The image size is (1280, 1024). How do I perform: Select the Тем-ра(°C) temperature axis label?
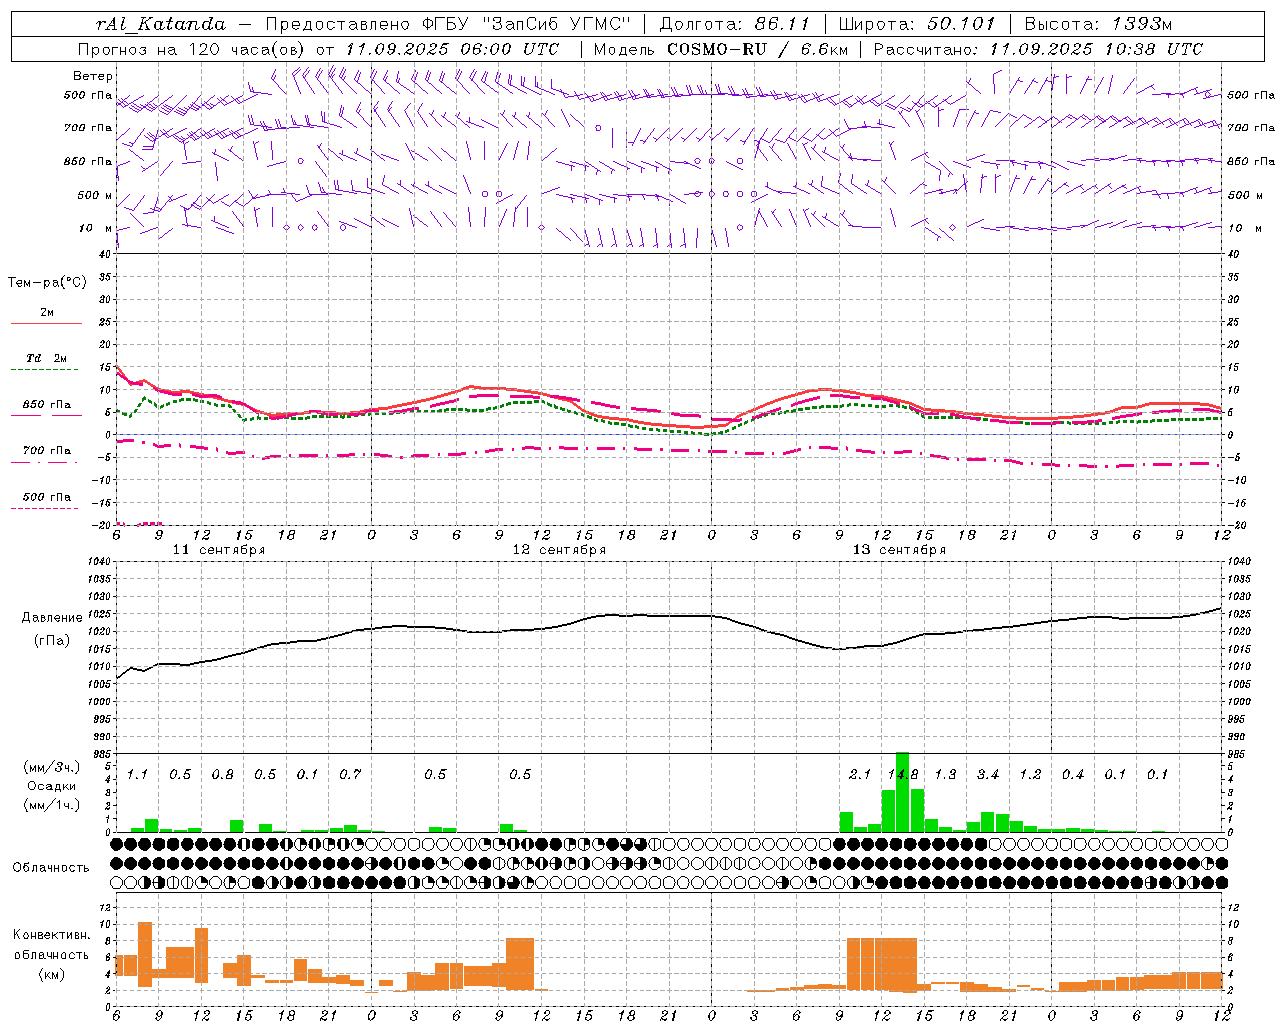pos(47,283)
